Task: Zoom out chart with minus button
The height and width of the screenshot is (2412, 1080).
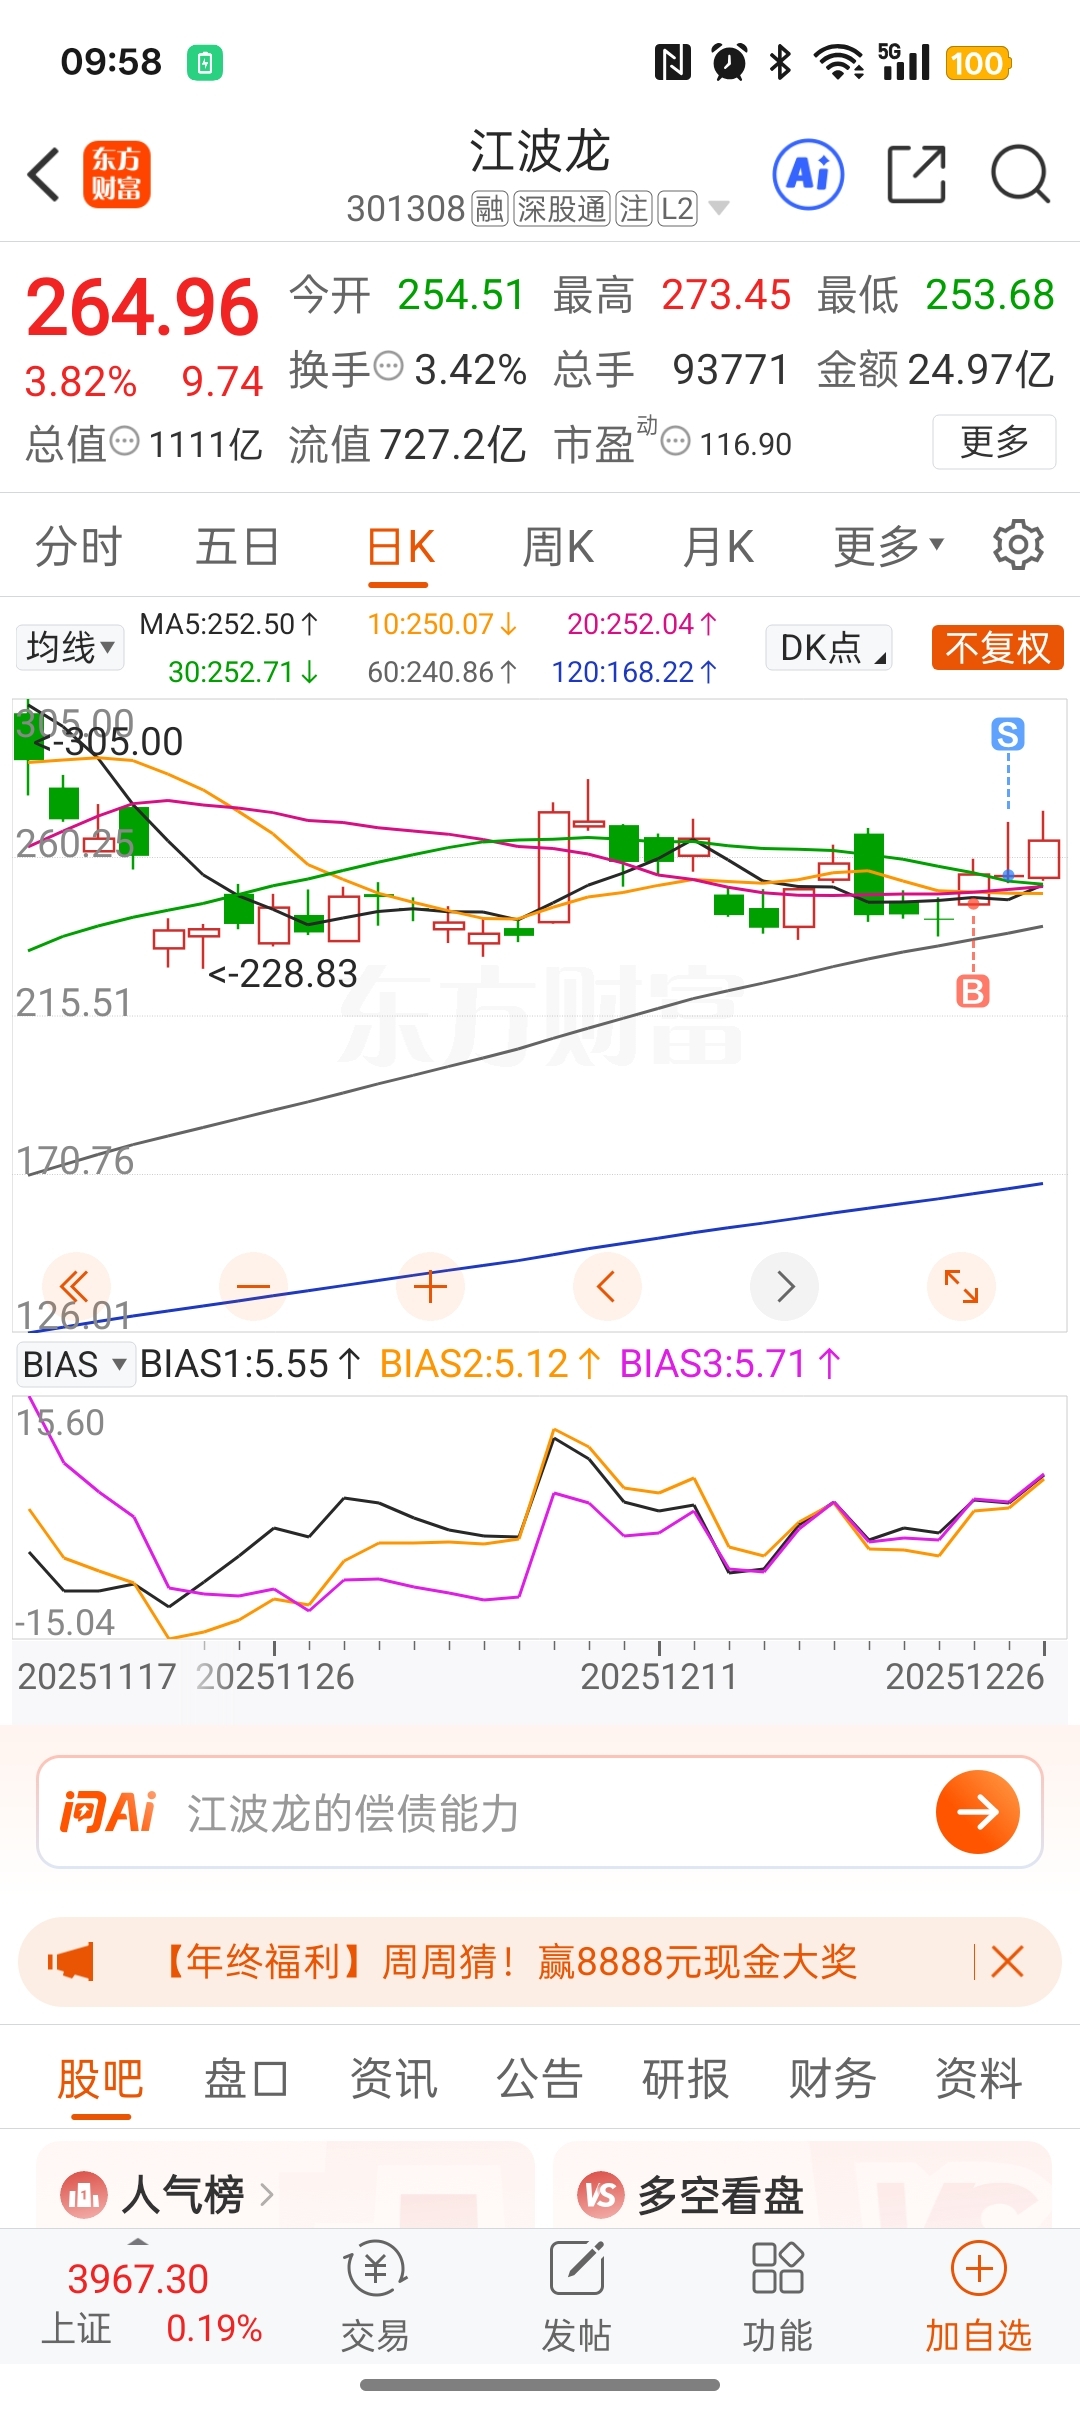Action: (253, 1286)
